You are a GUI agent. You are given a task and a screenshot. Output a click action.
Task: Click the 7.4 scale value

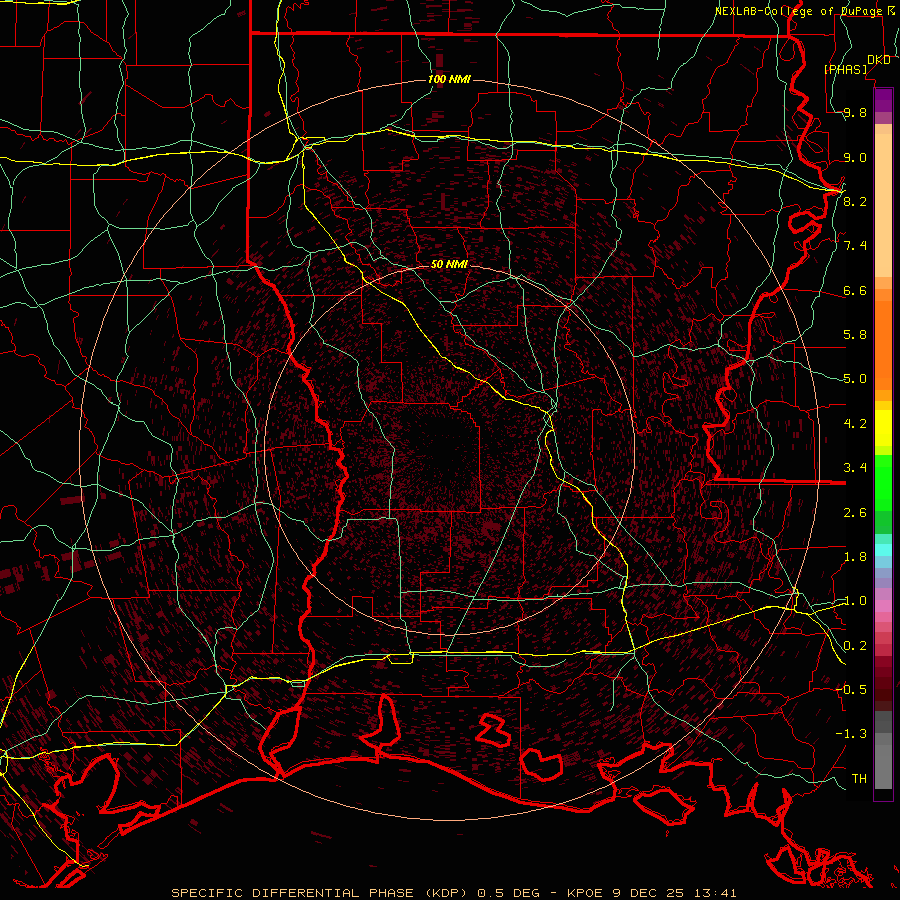pyautogui.click(x=855, y=246)
